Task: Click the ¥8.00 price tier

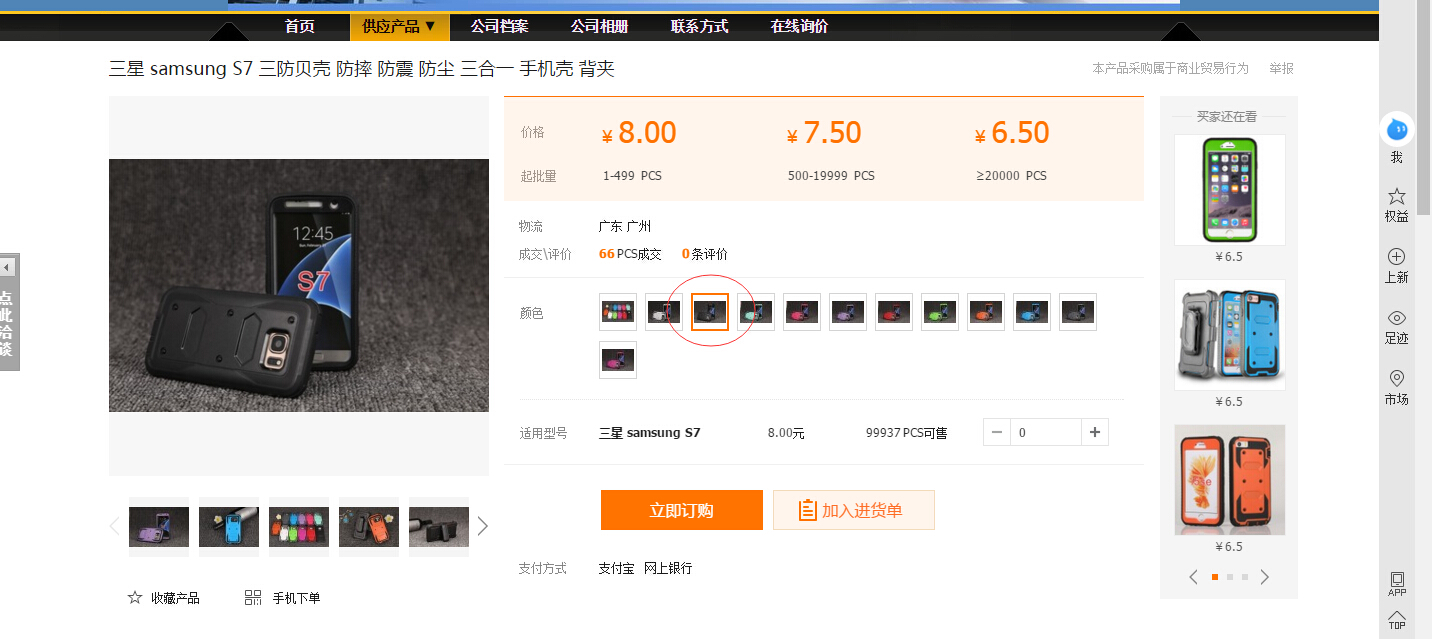Action: (x=639, y=133)
